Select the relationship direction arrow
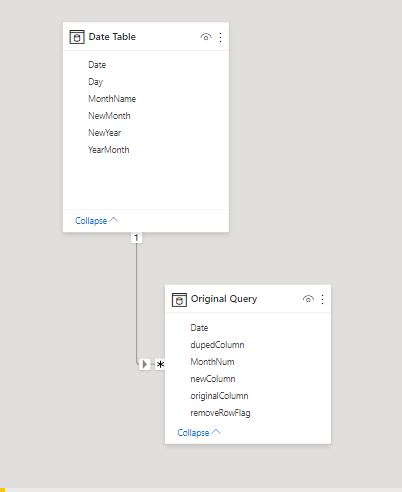402x492 pixels. pyautogui.click(x=144, y=364)
